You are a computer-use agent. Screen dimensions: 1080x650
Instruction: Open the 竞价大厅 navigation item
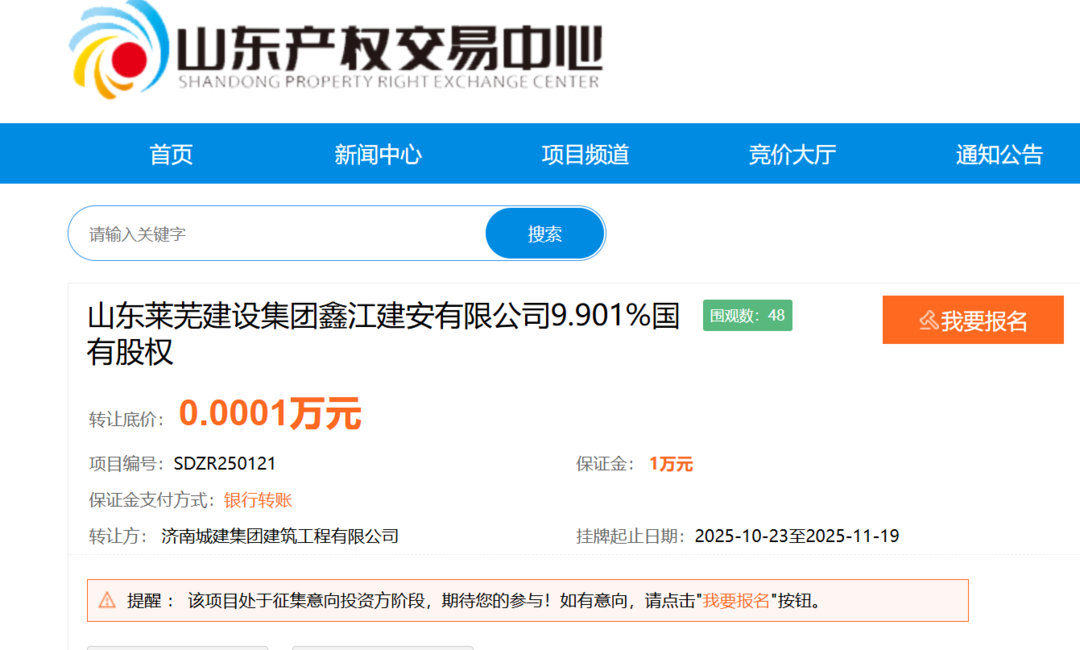pos(792,154)
